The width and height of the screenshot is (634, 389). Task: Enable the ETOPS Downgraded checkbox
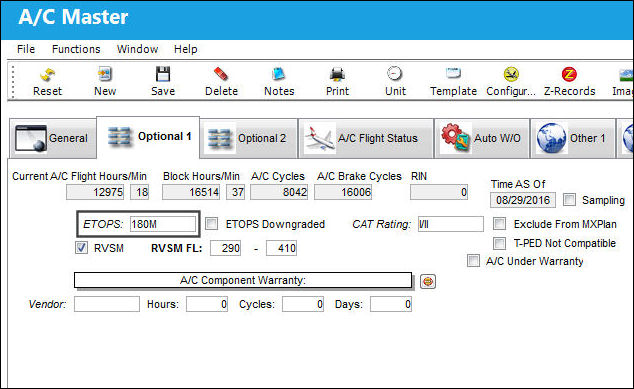(211, 224)
